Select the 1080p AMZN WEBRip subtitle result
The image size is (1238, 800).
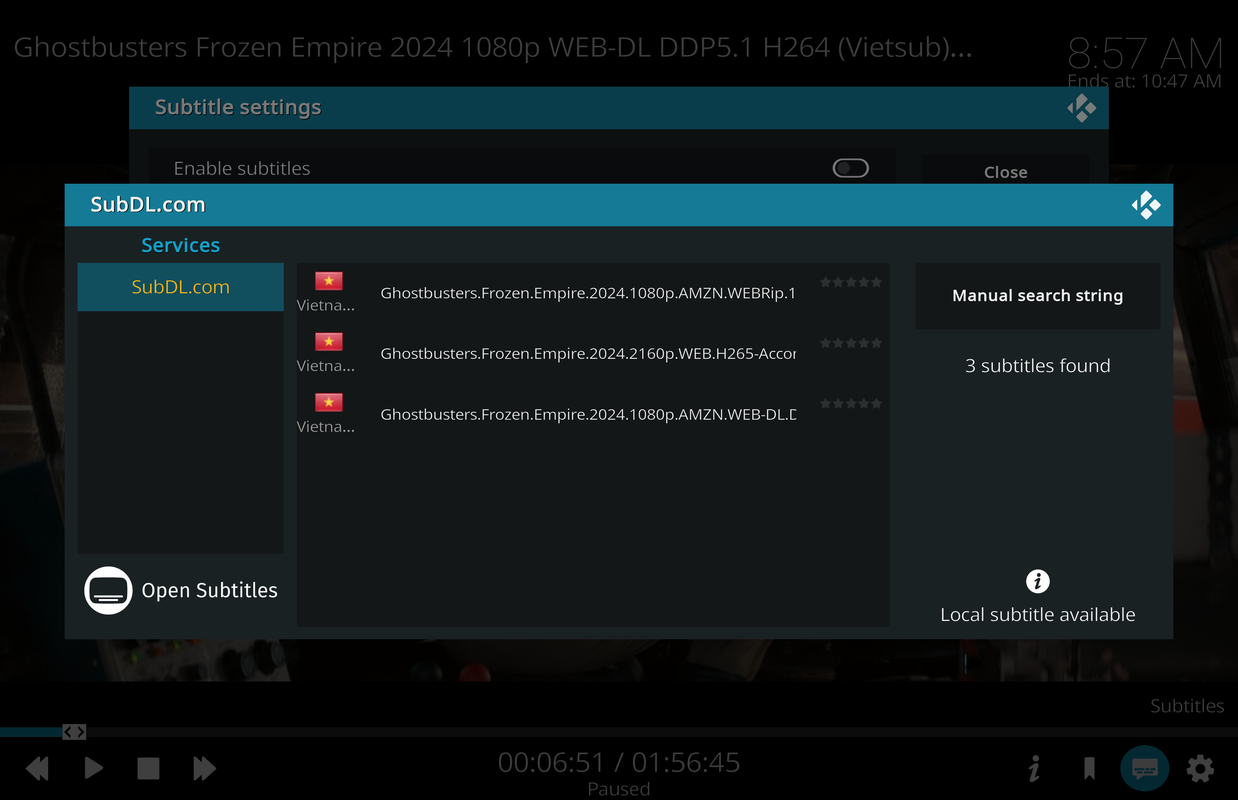click(592, 294)
